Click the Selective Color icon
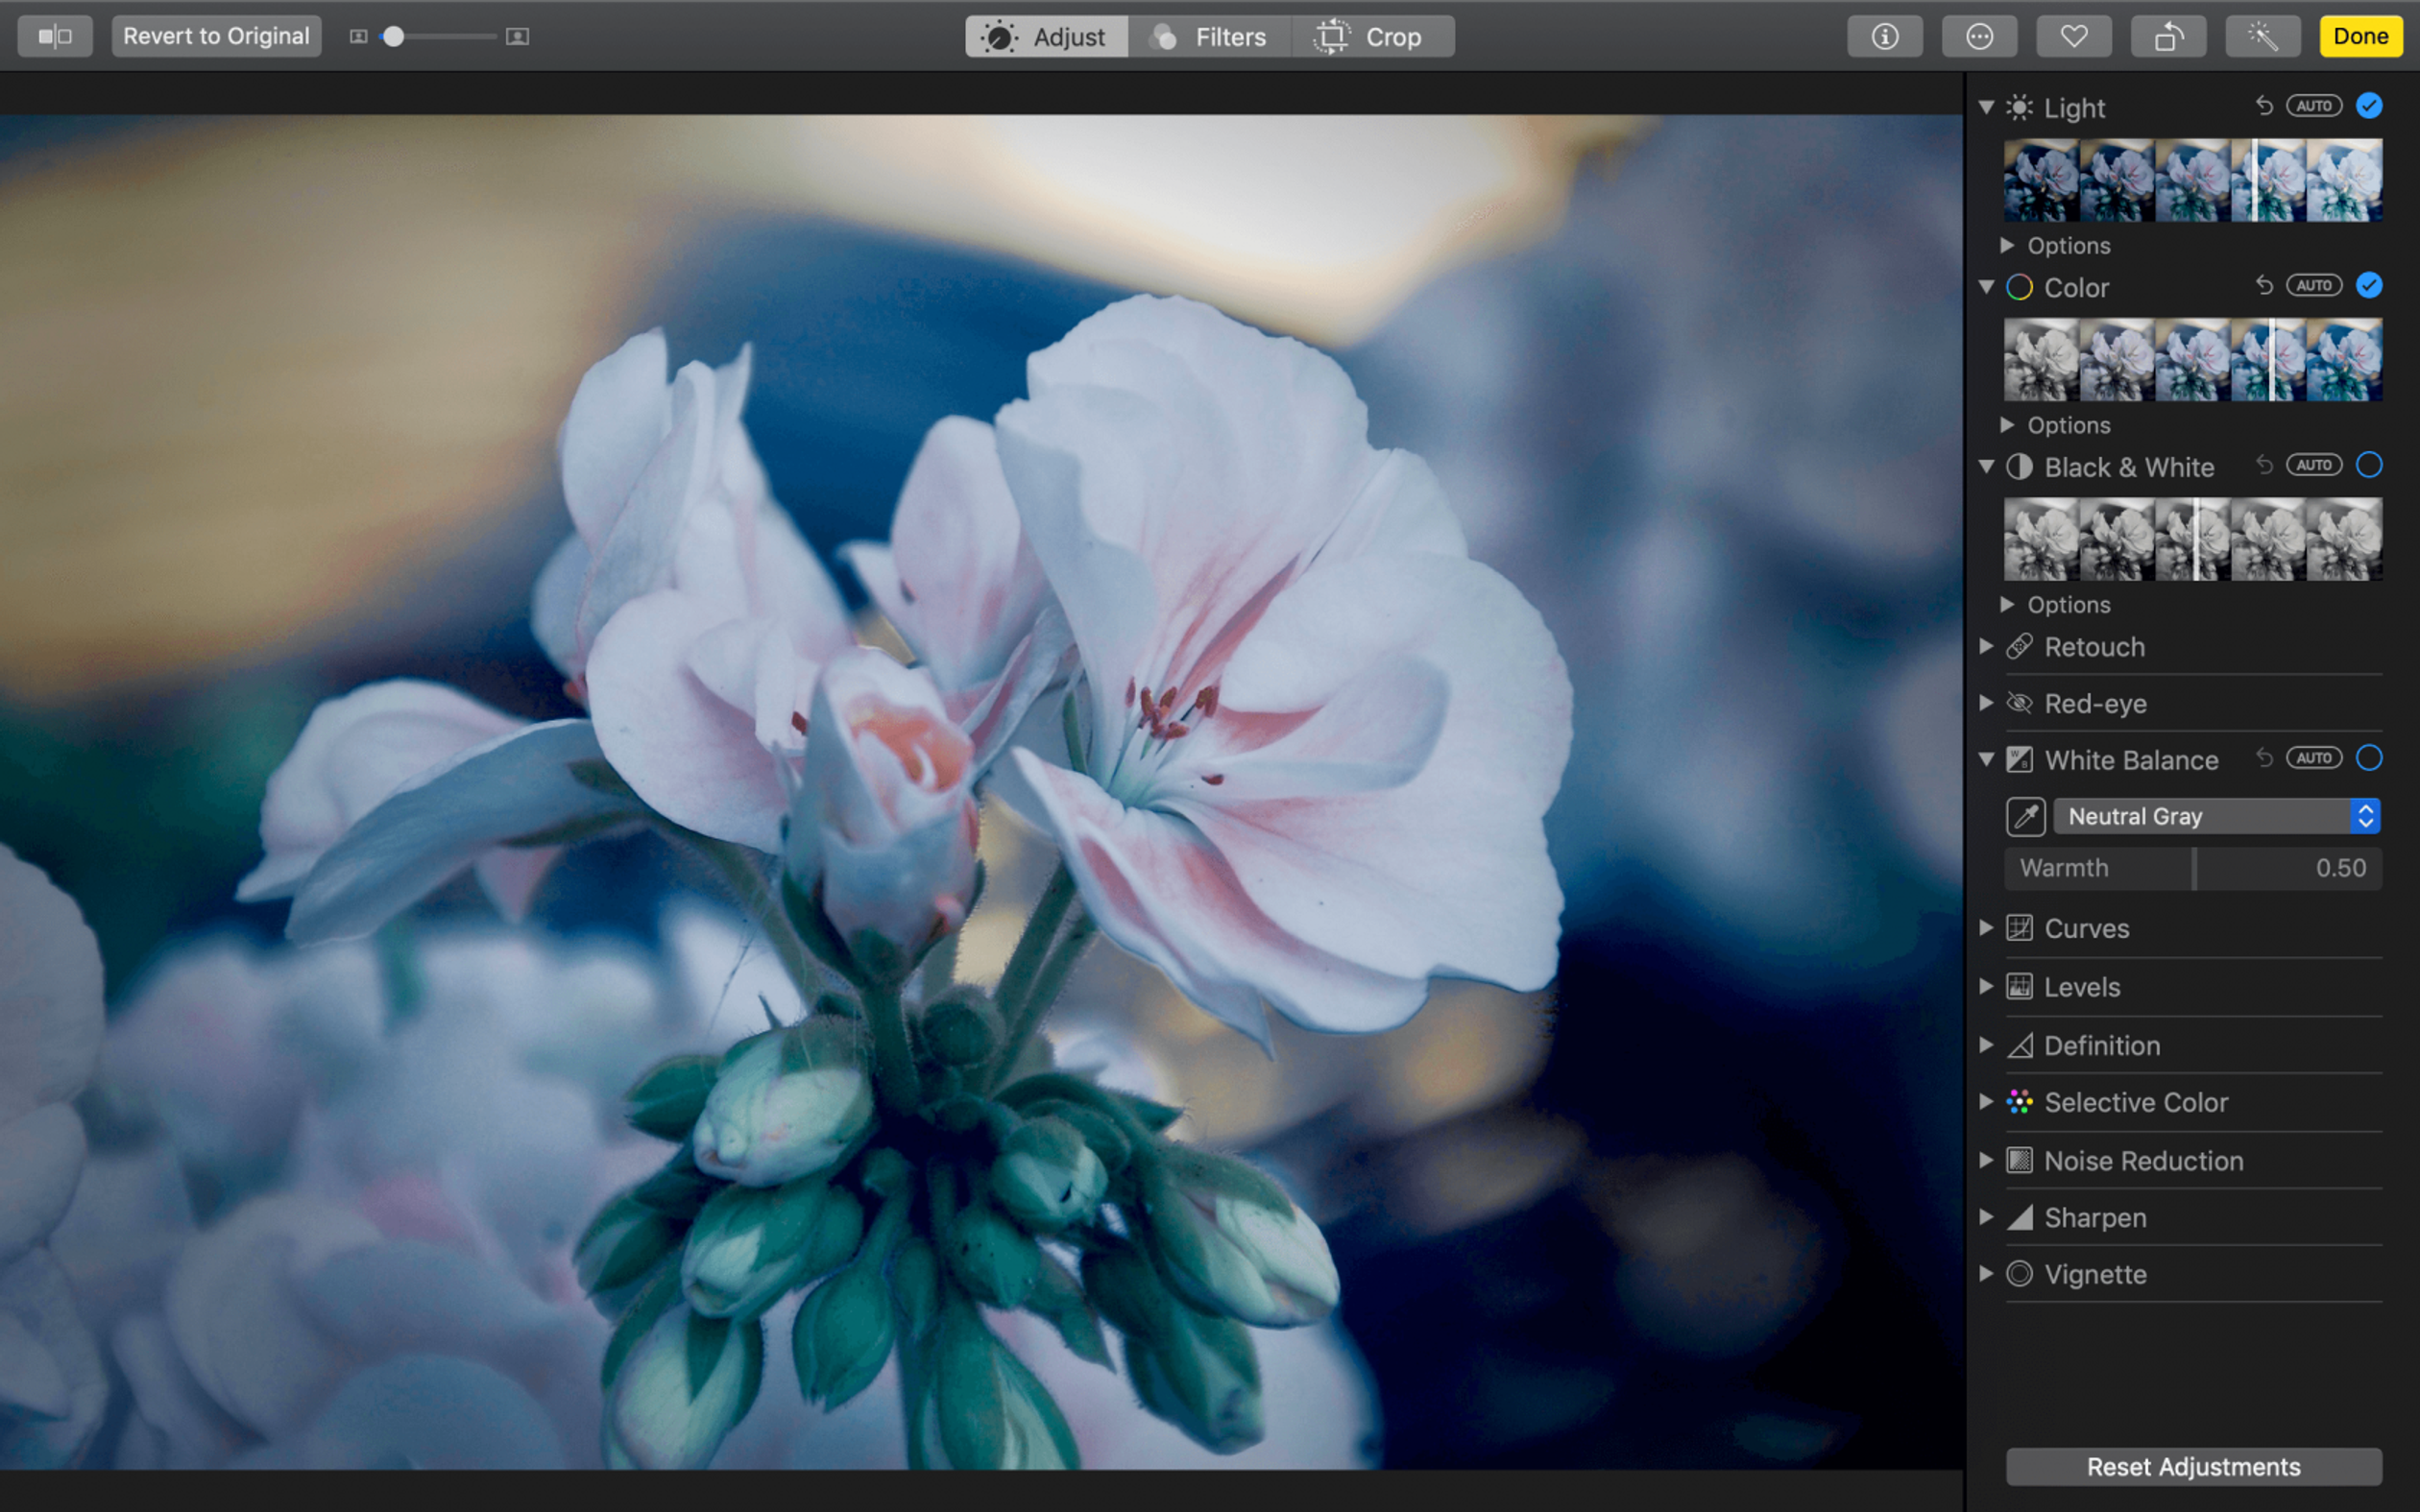Screen dimensions: 2420x1512 [2021, 1101]
